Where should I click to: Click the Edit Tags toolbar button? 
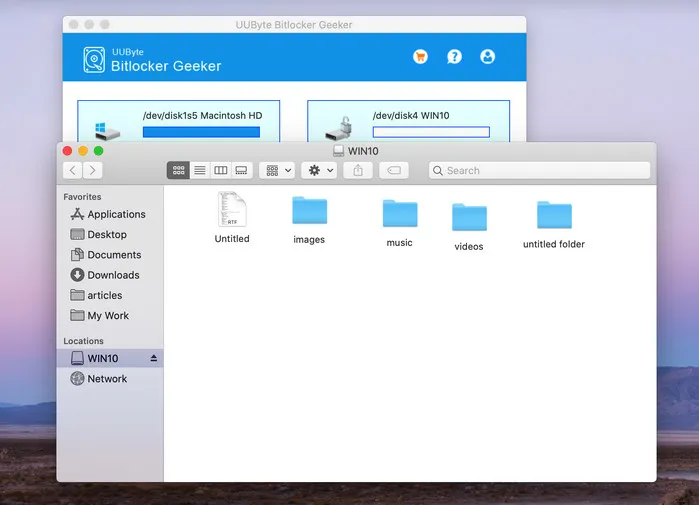(x=394, y=170)
